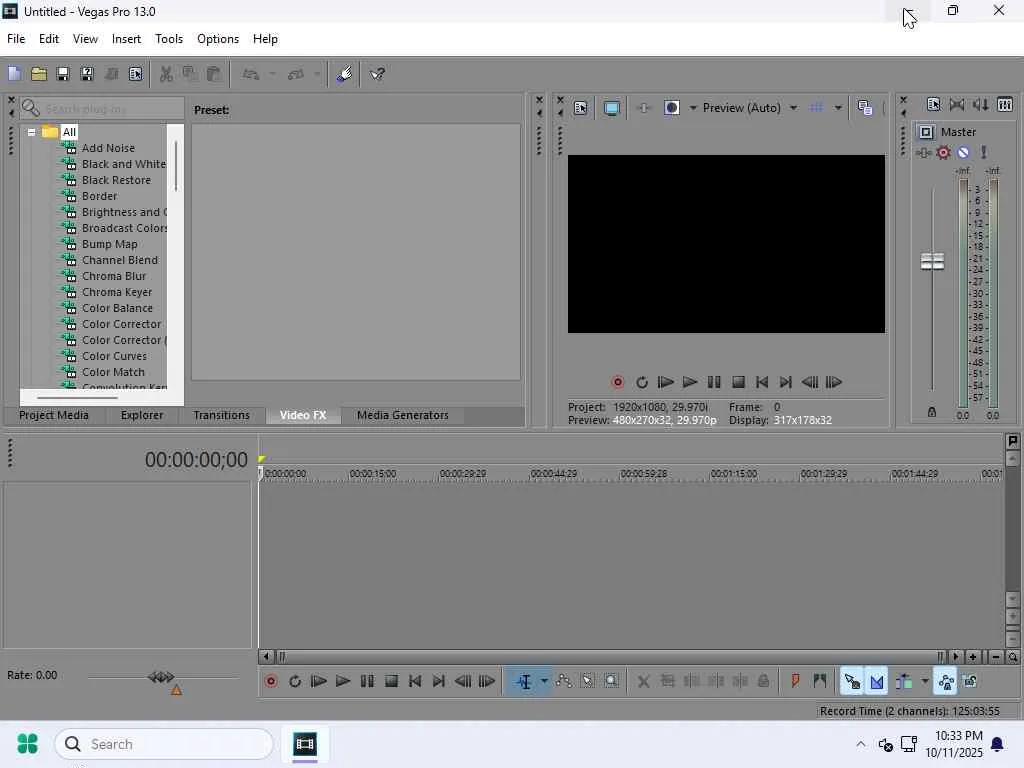This screenshot has height=768, width=1024.
Task: Insert a region with the region icon
Action: (x=820, y=682)
